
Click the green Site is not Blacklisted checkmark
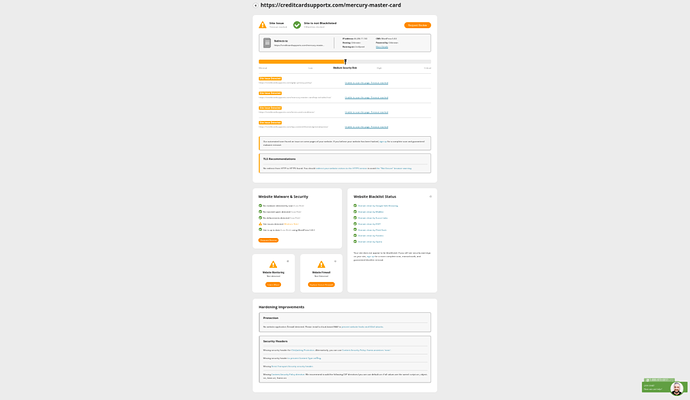click(x=297, y=24)
